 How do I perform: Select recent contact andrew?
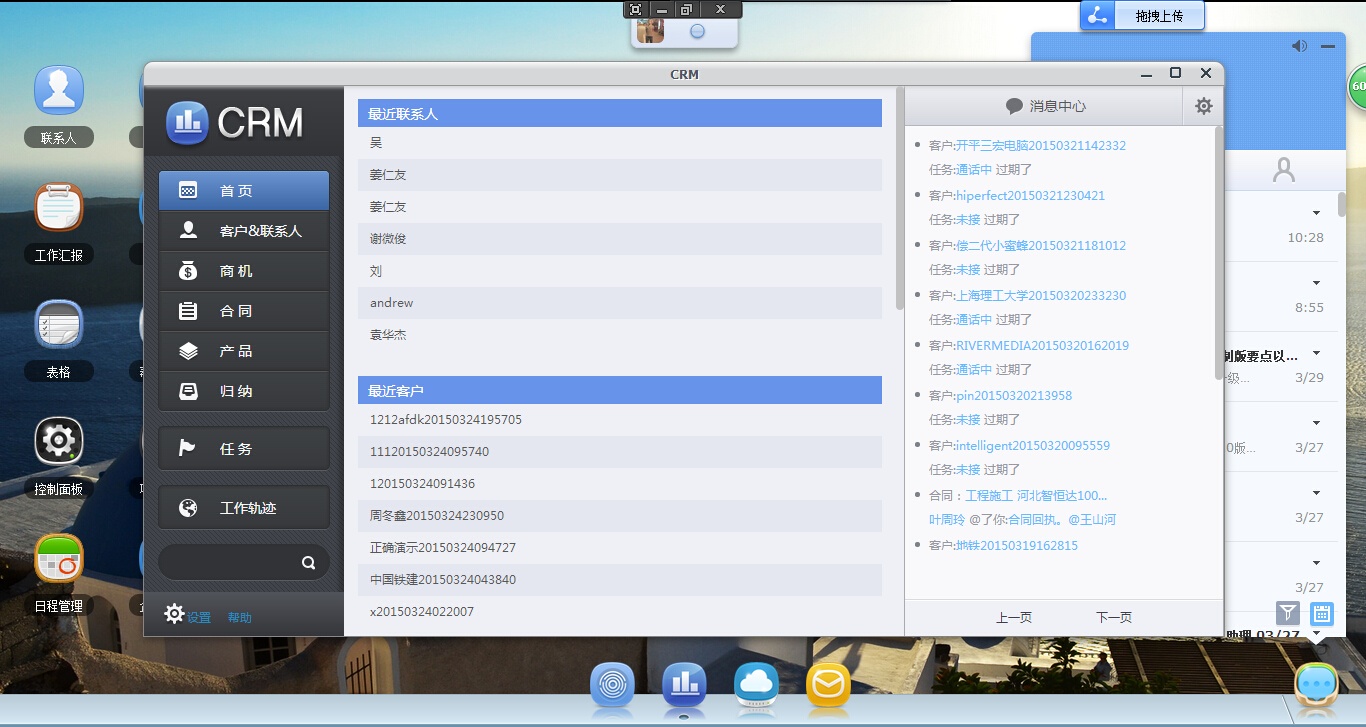pyautogui.click(x=620, y=303)
